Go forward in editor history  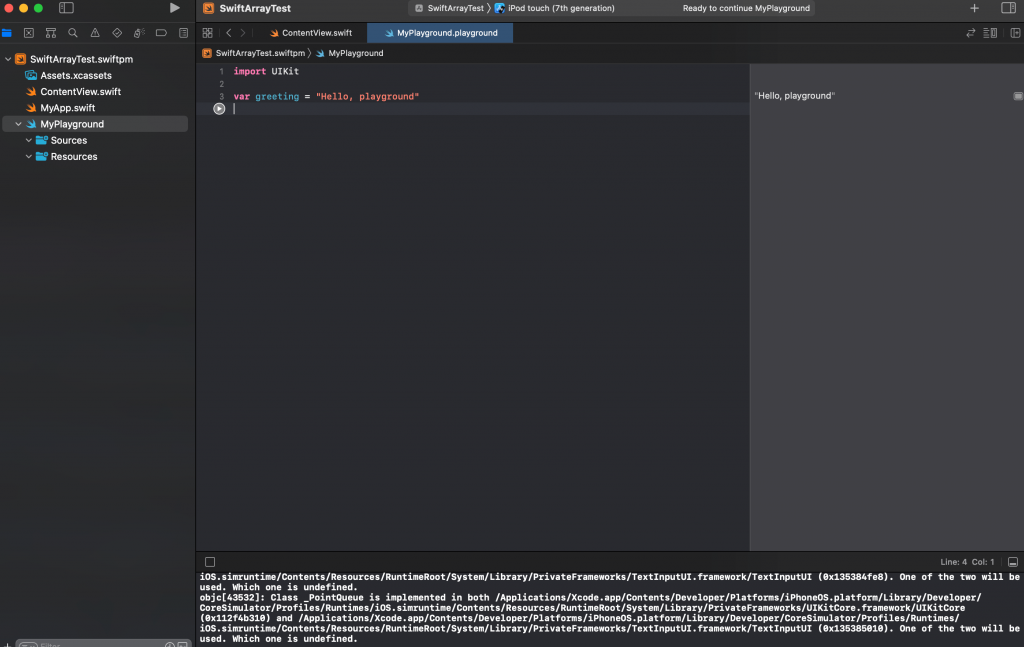coord(243,33)
